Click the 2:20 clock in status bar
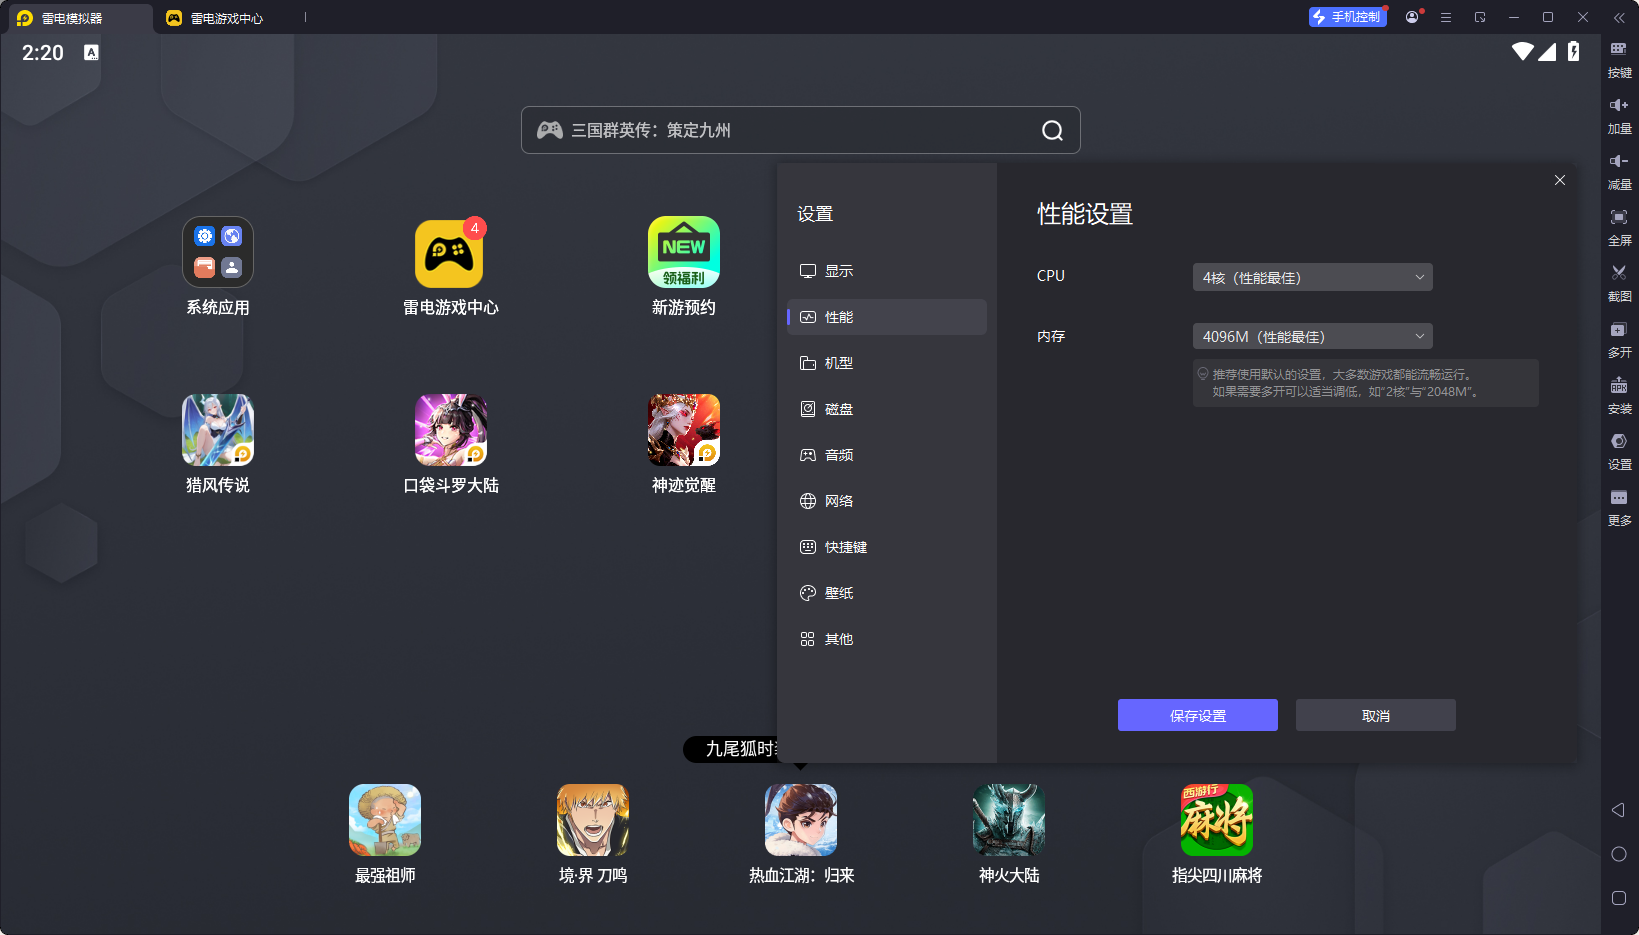1639x935 pixels. [43, 53]
